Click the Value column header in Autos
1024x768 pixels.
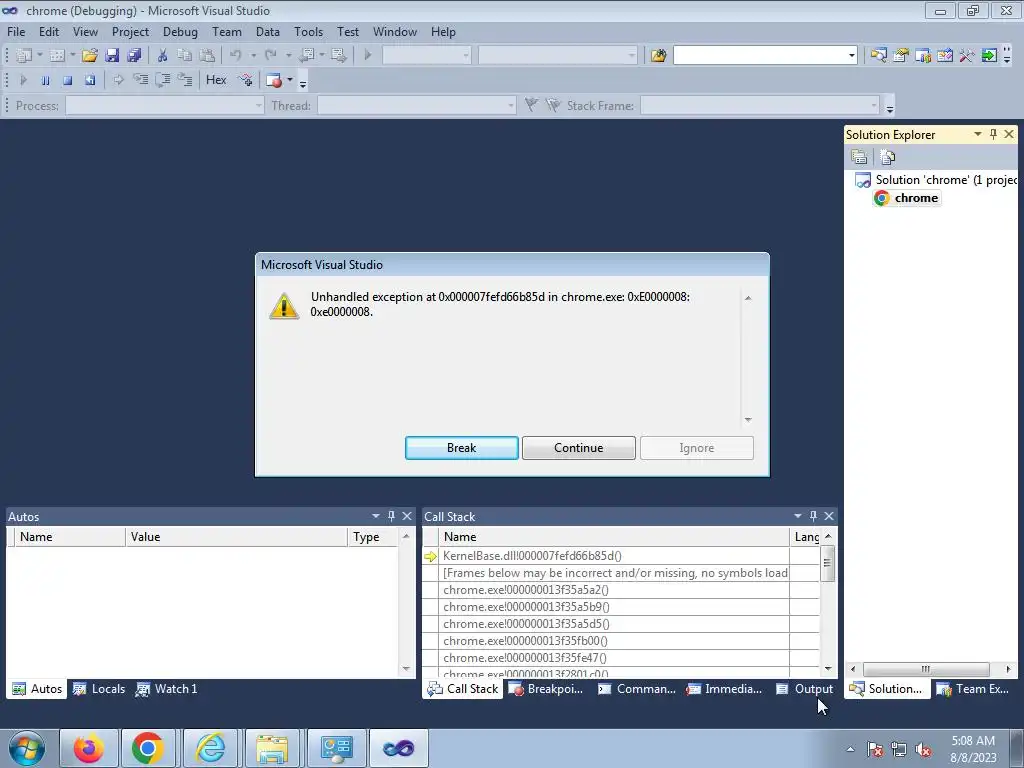coord(236,537)
